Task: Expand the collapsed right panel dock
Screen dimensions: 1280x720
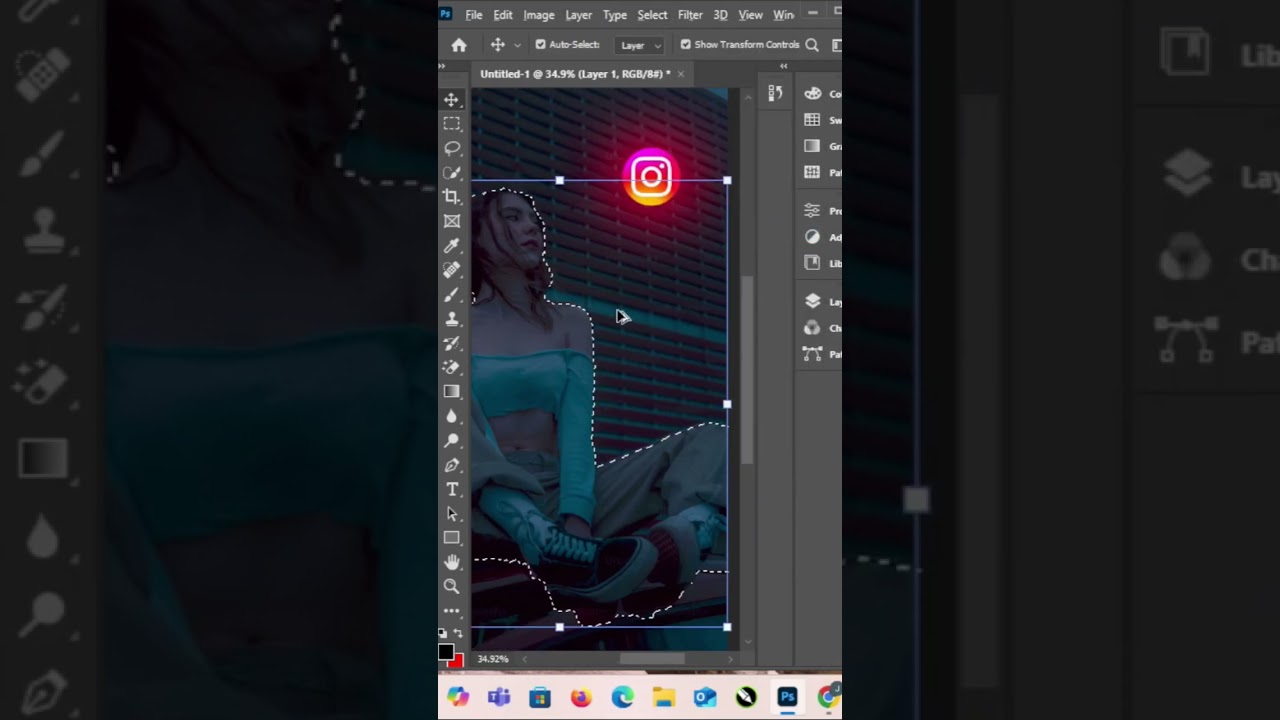Action: [x=784, y=66]
